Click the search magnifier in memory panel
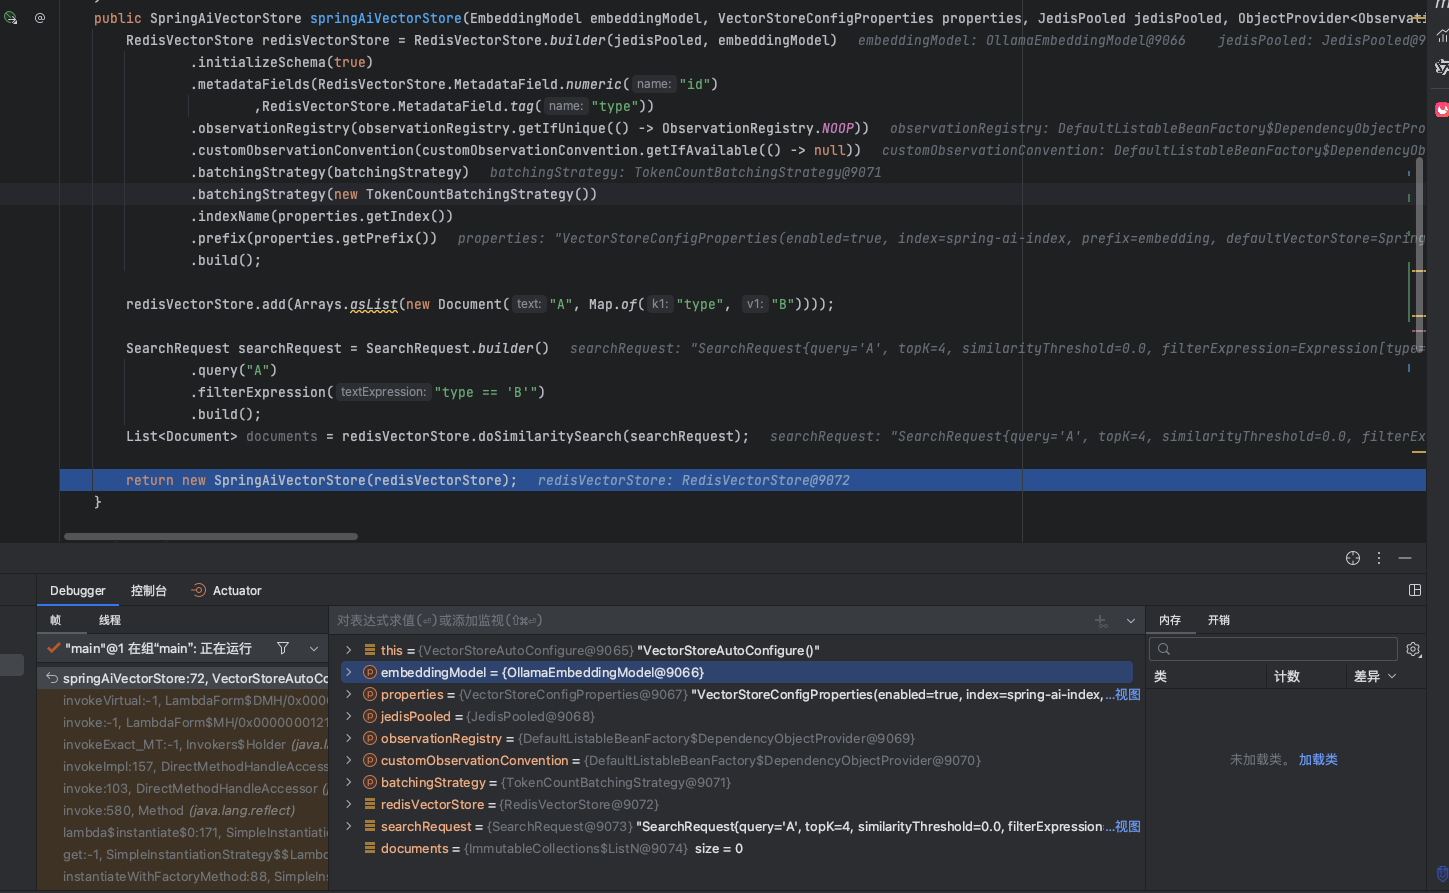The width and height of the screenshot is (1449, 893). (x=1164, y=649)
